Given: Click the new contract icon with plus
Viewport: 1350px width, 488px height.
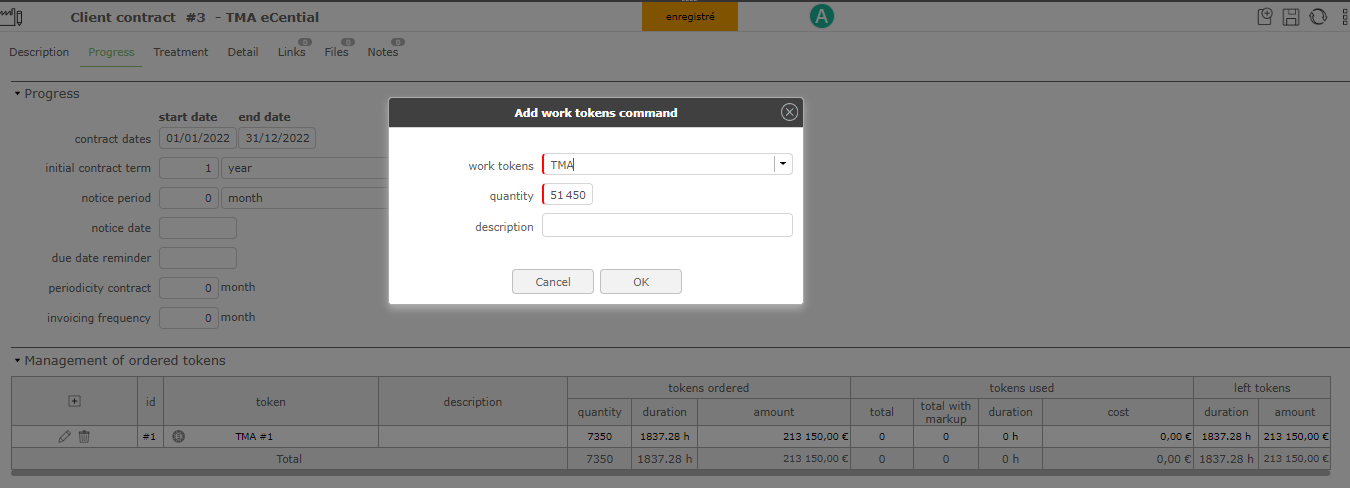Looking at the screenshot, I should (x=1265, y=17).
